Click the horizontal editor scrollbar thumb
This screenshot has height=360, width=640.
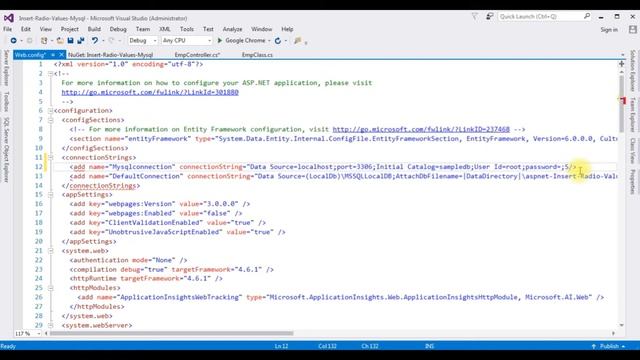tap(171, 333)
